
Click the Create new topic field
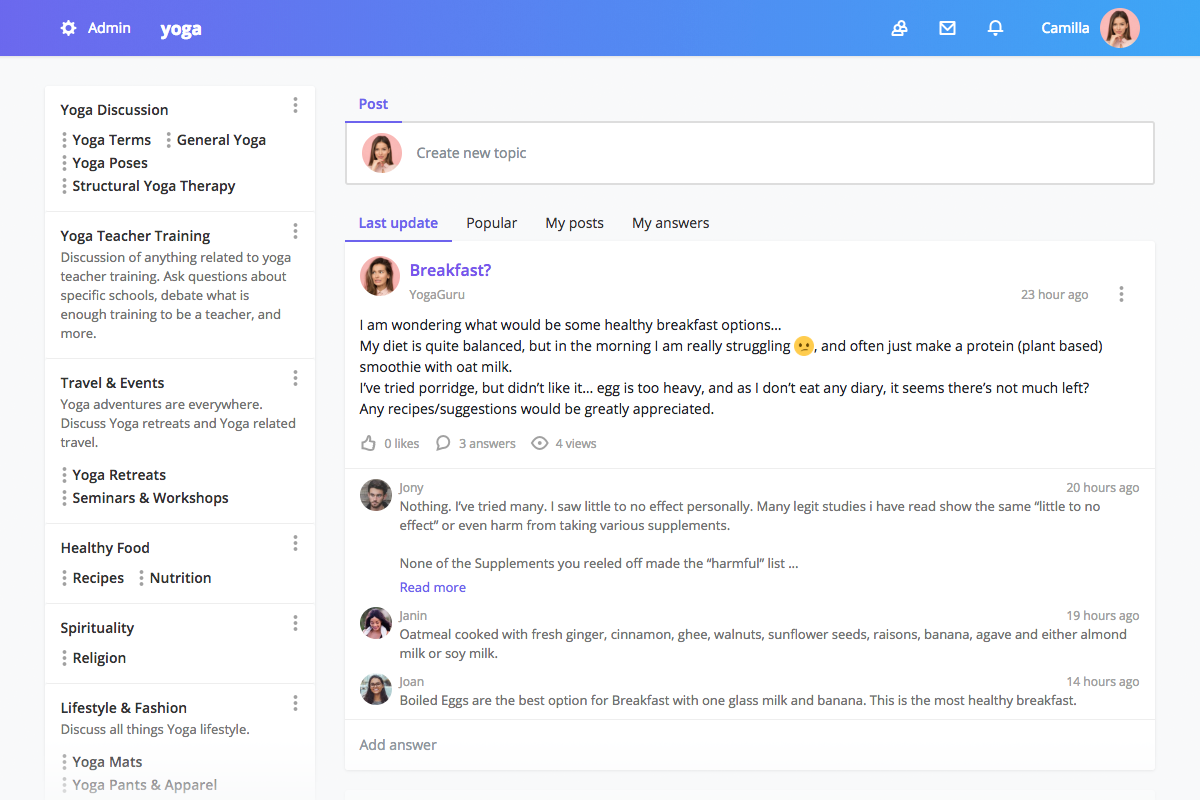(x=471, y=152)
